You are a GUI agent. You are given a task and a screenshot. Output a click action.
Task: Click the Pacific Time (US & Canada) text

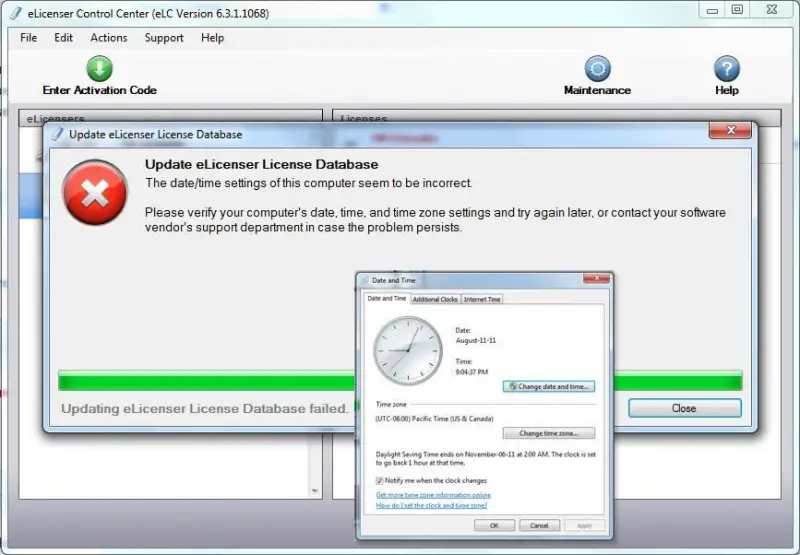pos(434,419)
